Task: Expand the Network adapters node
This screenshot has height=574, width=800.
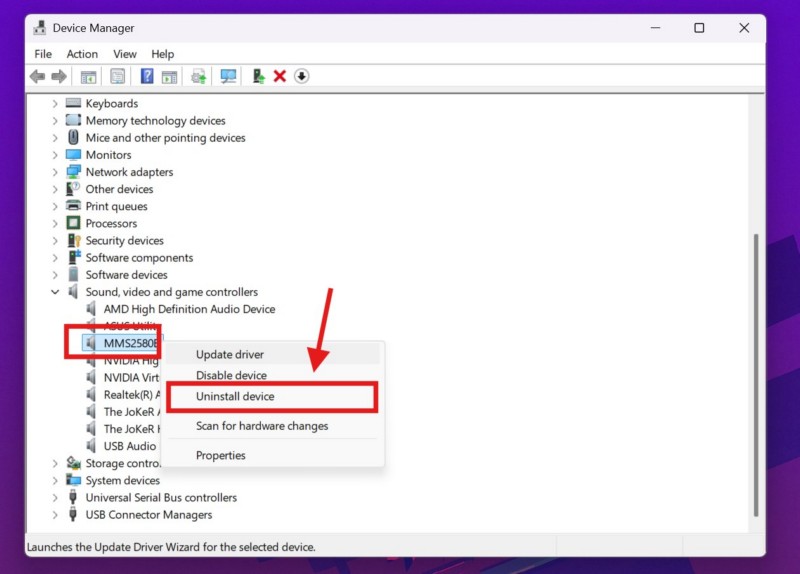Action: (55, 172)
